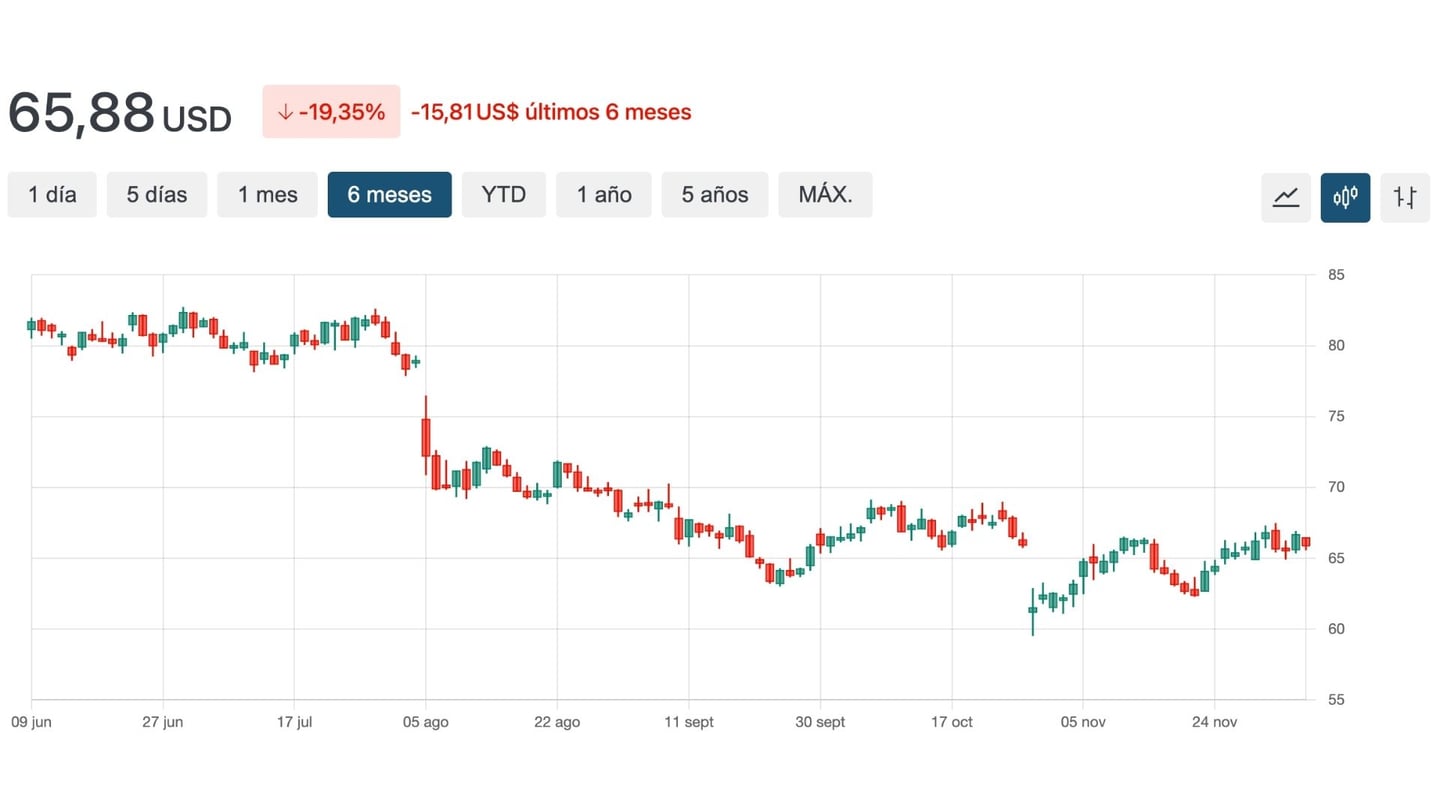The image size is (1440, 810).
Task: View the 1 año range
Action: 604,194
